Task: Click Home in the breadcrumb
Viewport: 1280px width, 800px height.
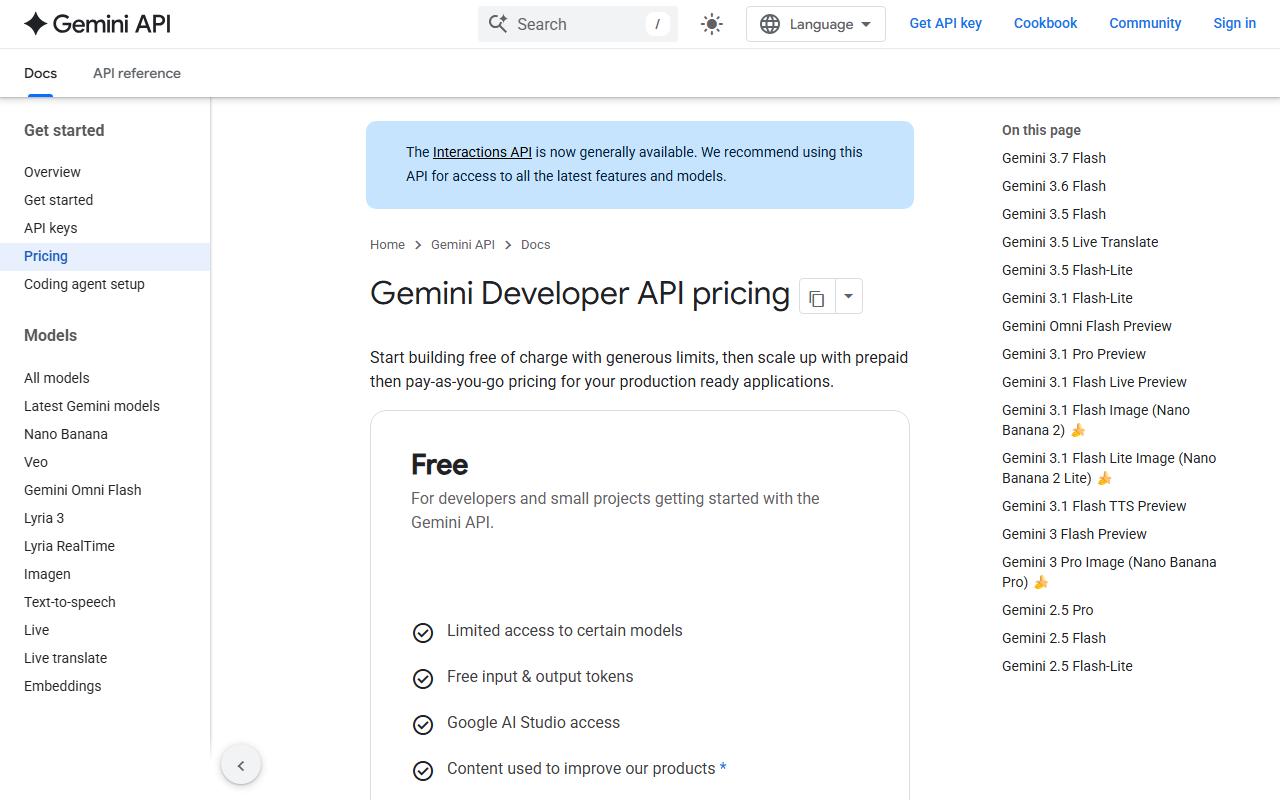Action: click(387, 245)
